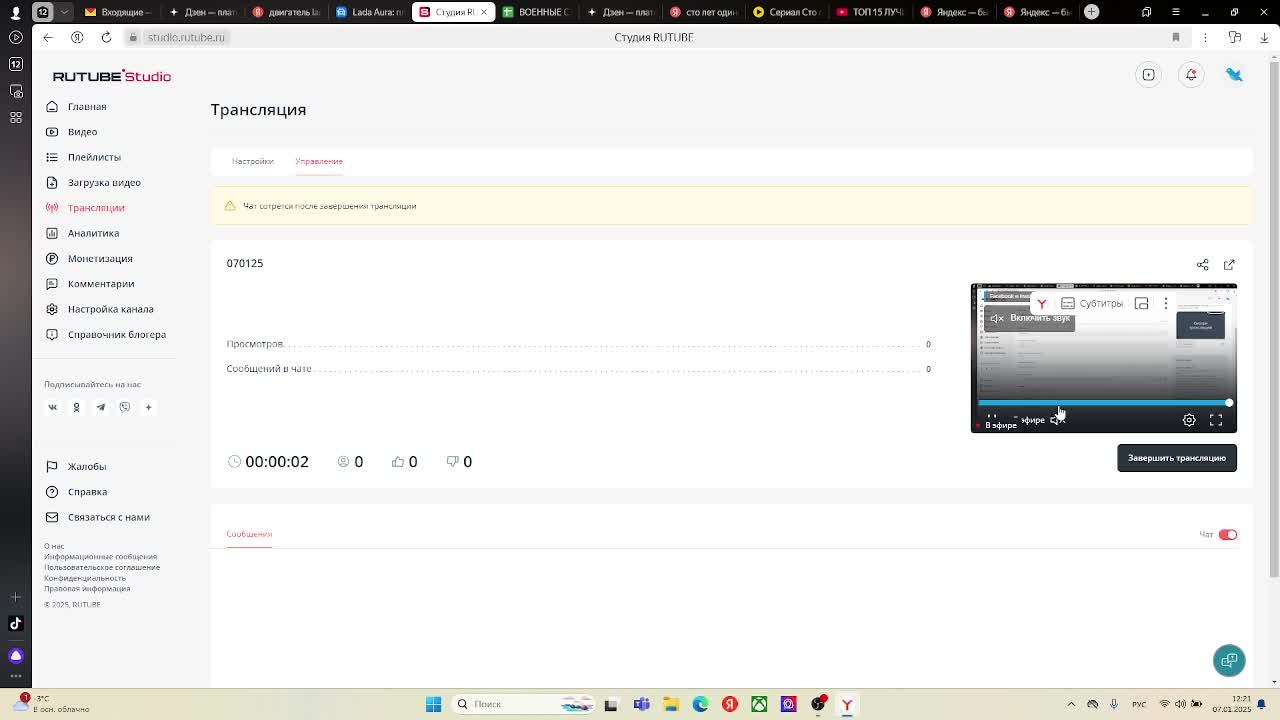Open Справочник блогера guide

click(x=117, y=335)
